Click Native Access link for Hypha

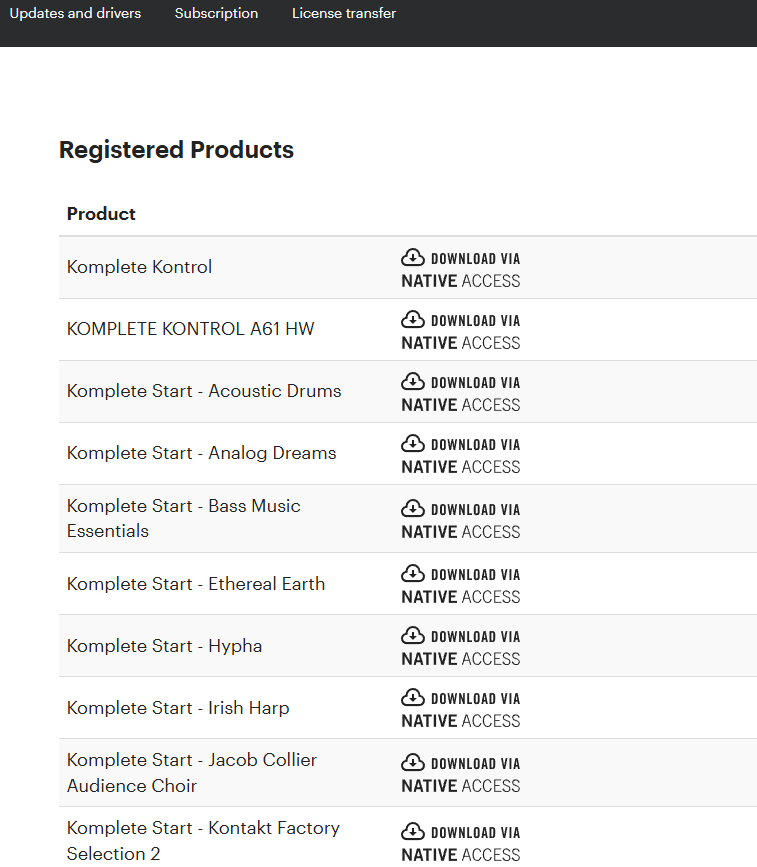click(x=461, y=659)
